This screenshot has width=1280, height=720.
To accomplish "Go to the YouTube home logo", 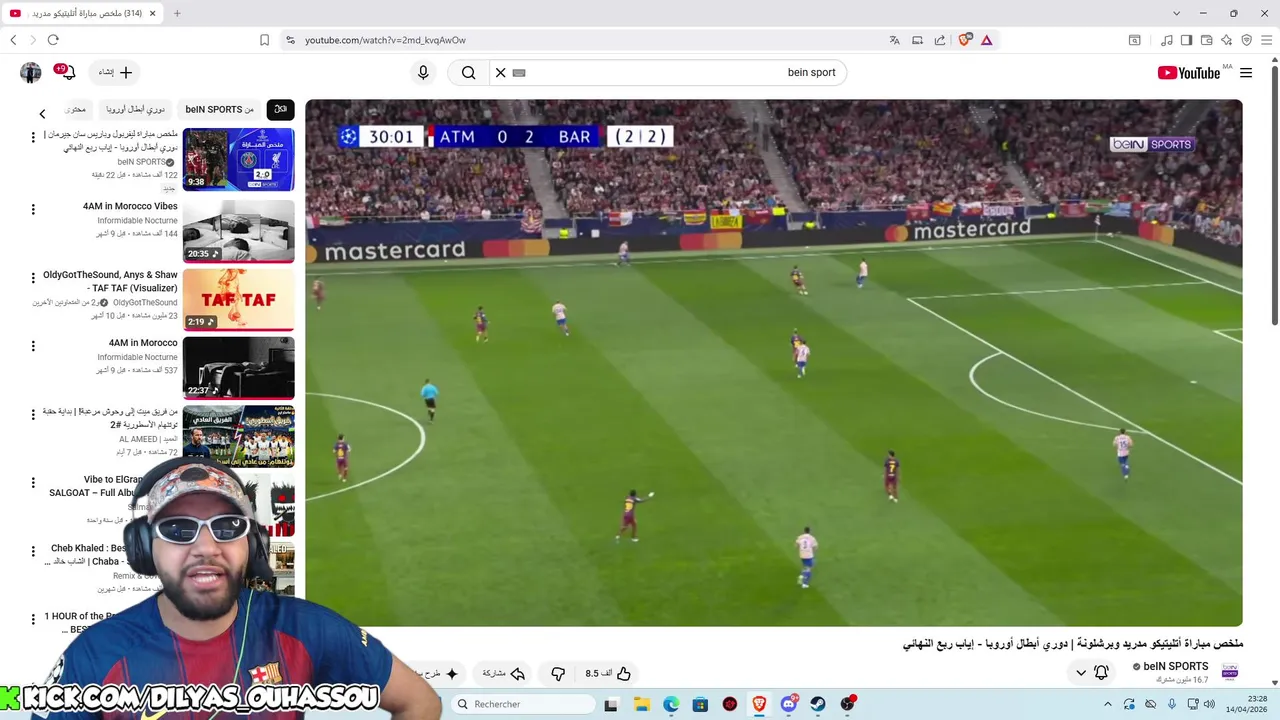I will coord(1189,72).
